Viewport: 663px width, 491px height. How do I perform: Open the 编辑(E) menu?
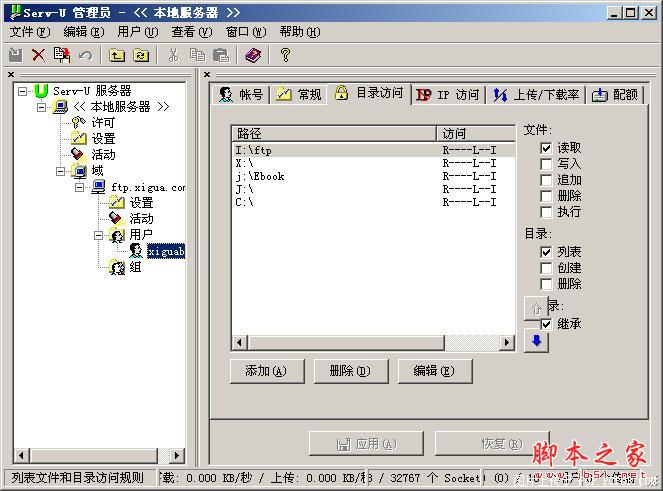pyautogui.click(x=84, y=32)
